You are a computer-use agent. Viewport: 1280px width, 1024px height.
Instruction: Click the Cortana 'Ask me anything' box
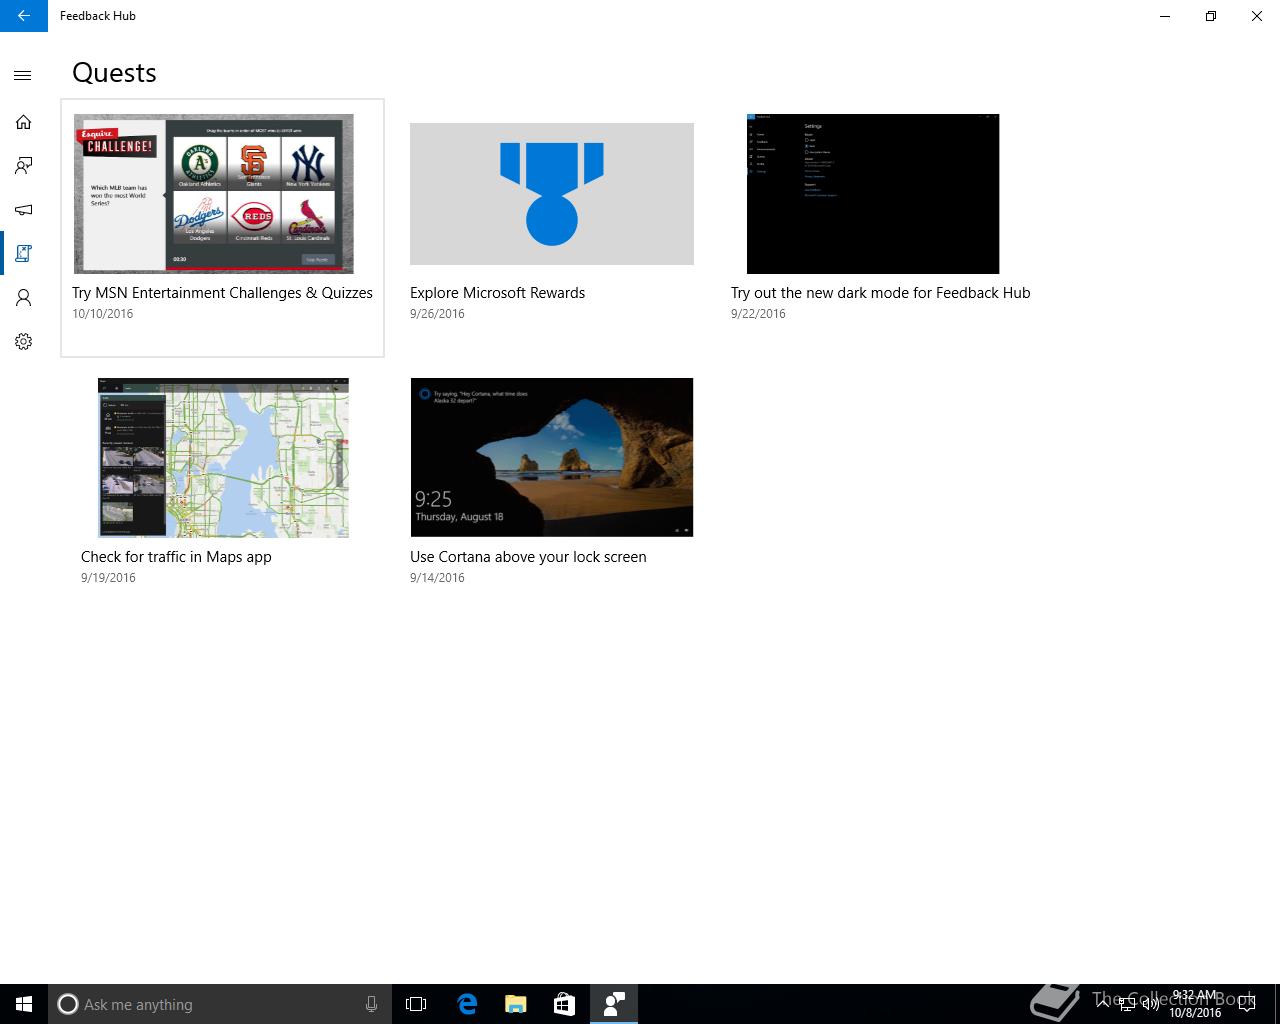[x=218, y=1004]
